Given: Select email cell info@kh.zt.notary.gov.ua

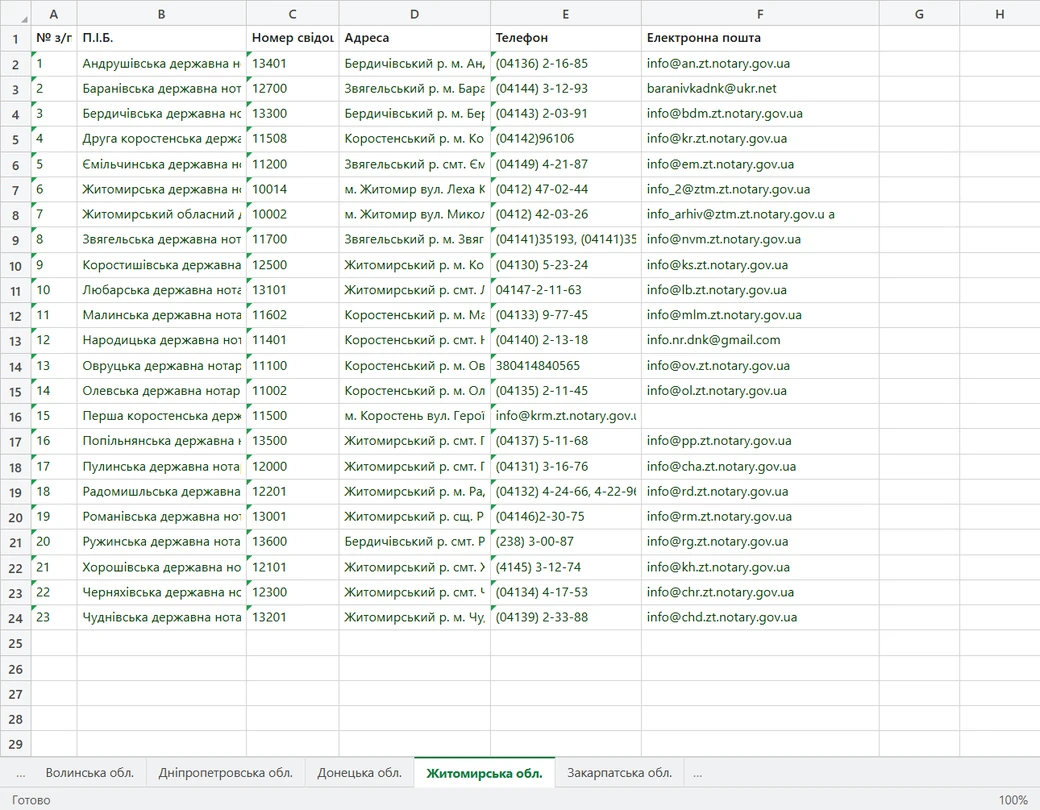Looking at the screenshot, I should click(x=760, y=567).
